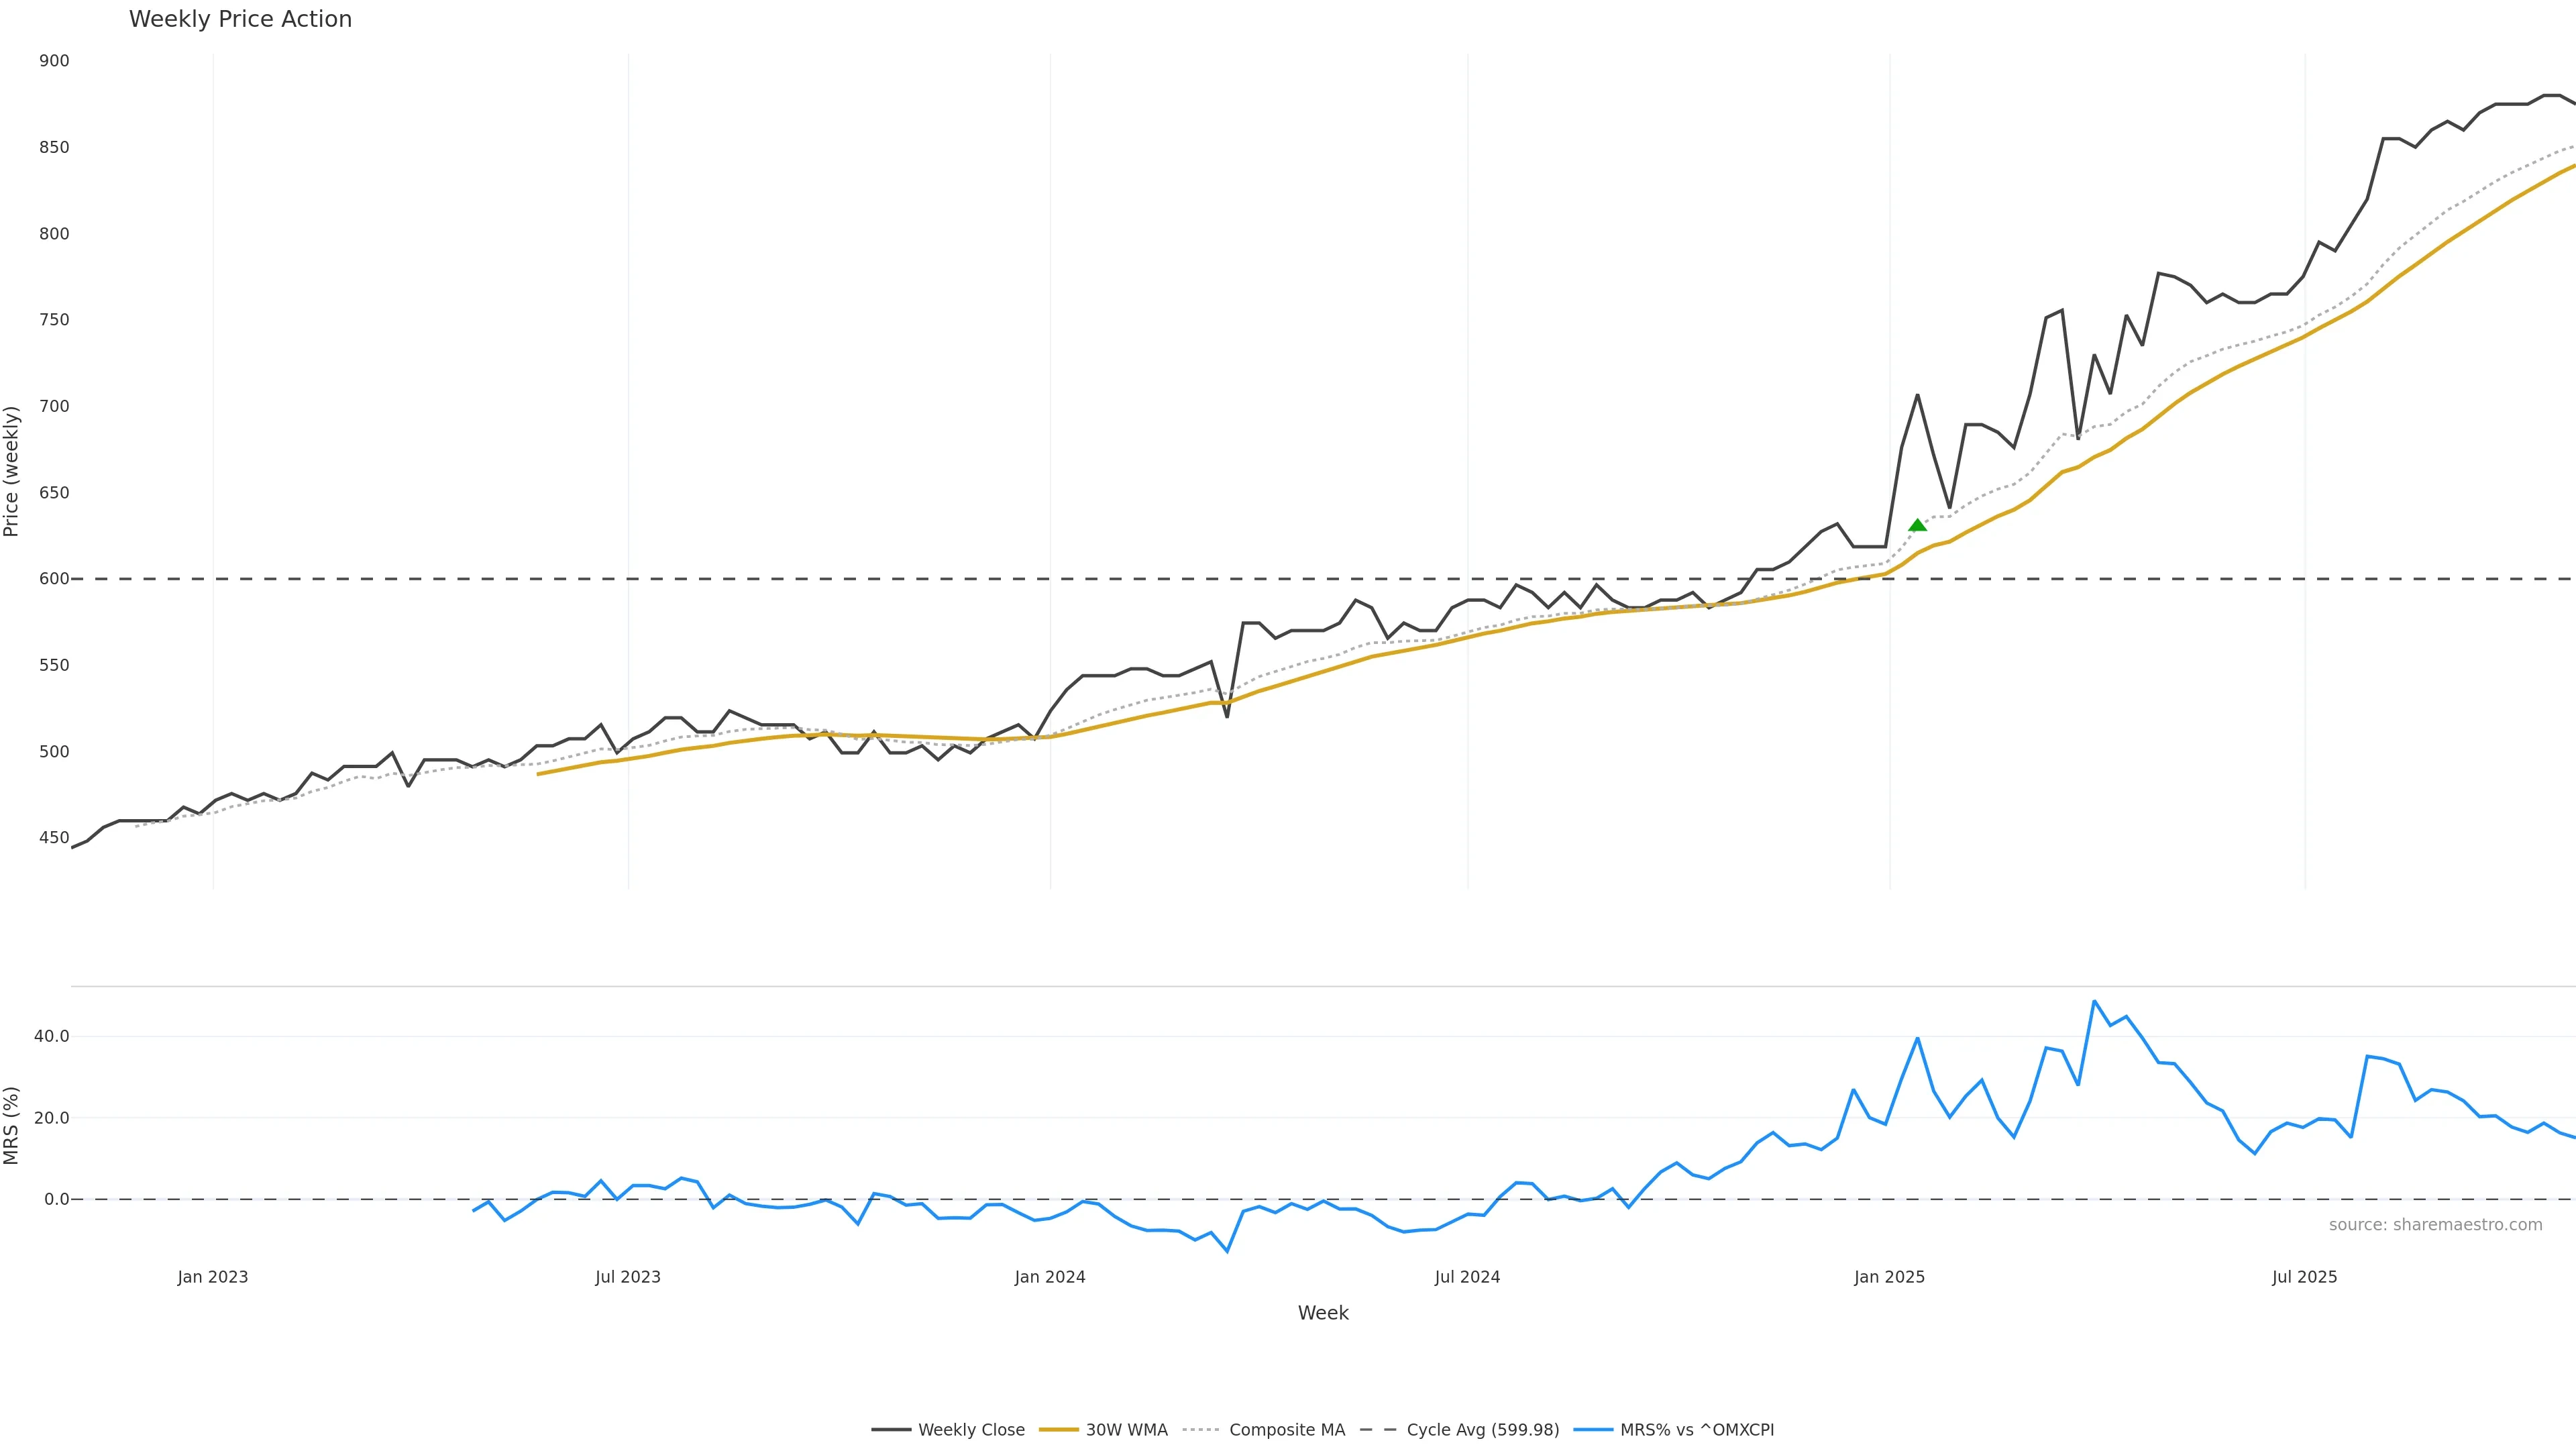
Task: Click the Price (weekly) y-axis title
Action: tap(12, 471)
